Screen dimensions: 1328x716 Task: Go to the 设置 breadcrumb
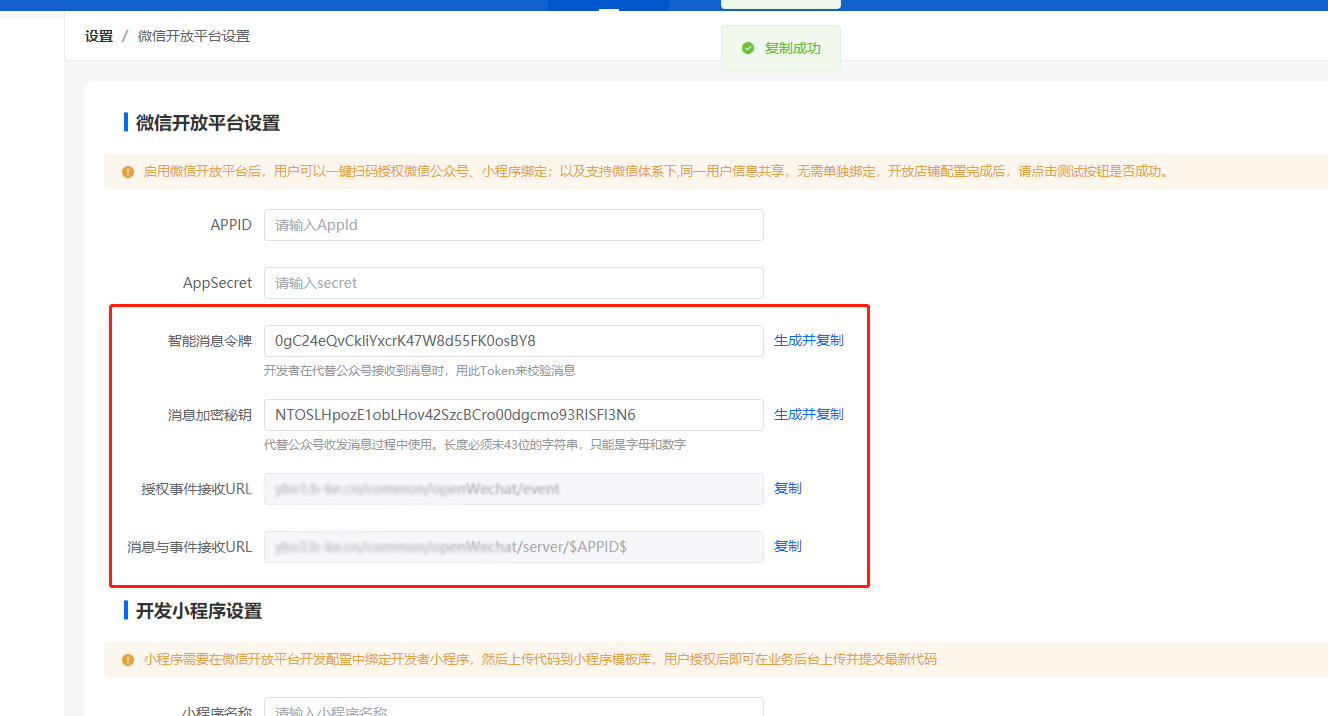(x=99, y=36)
